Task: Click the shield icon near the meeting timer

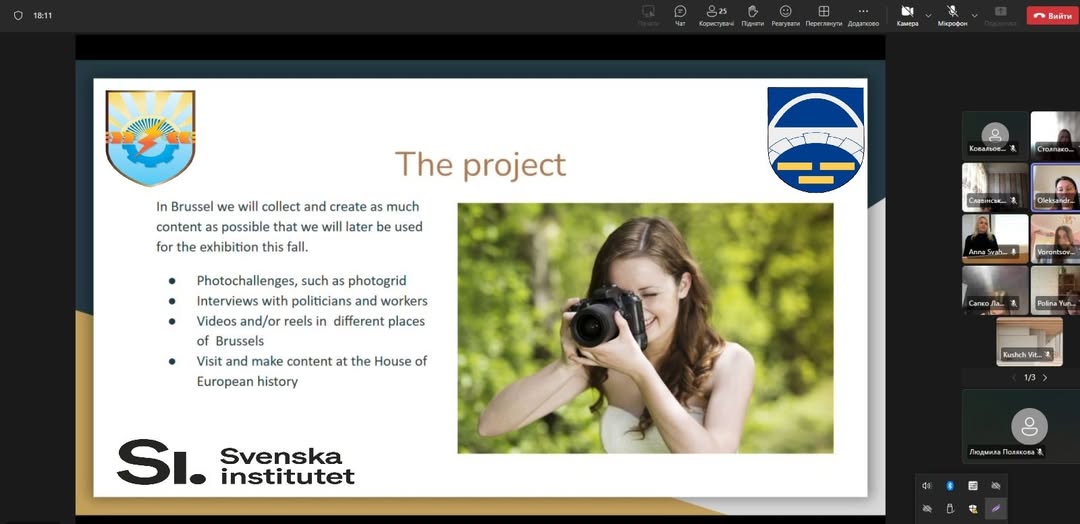Action: click(18, 15)
